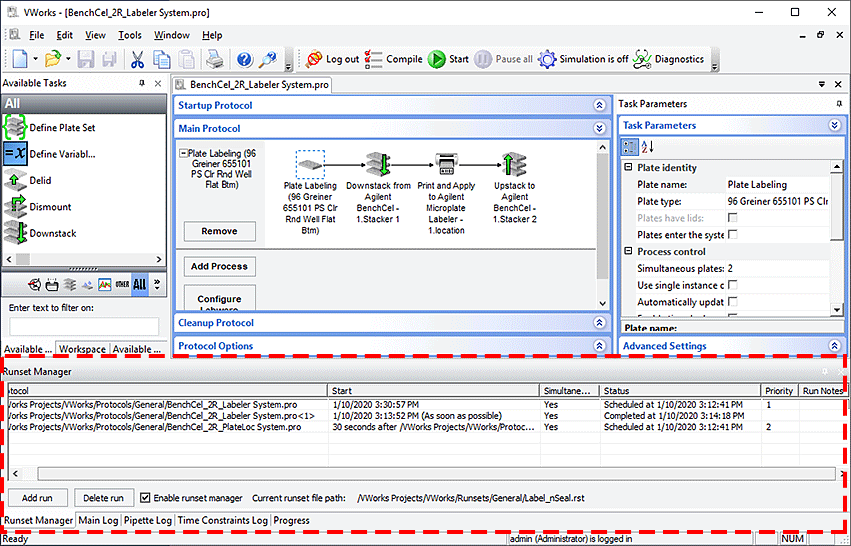
Task: Switch to the Pipette Log tab
Action: (148, 520)
